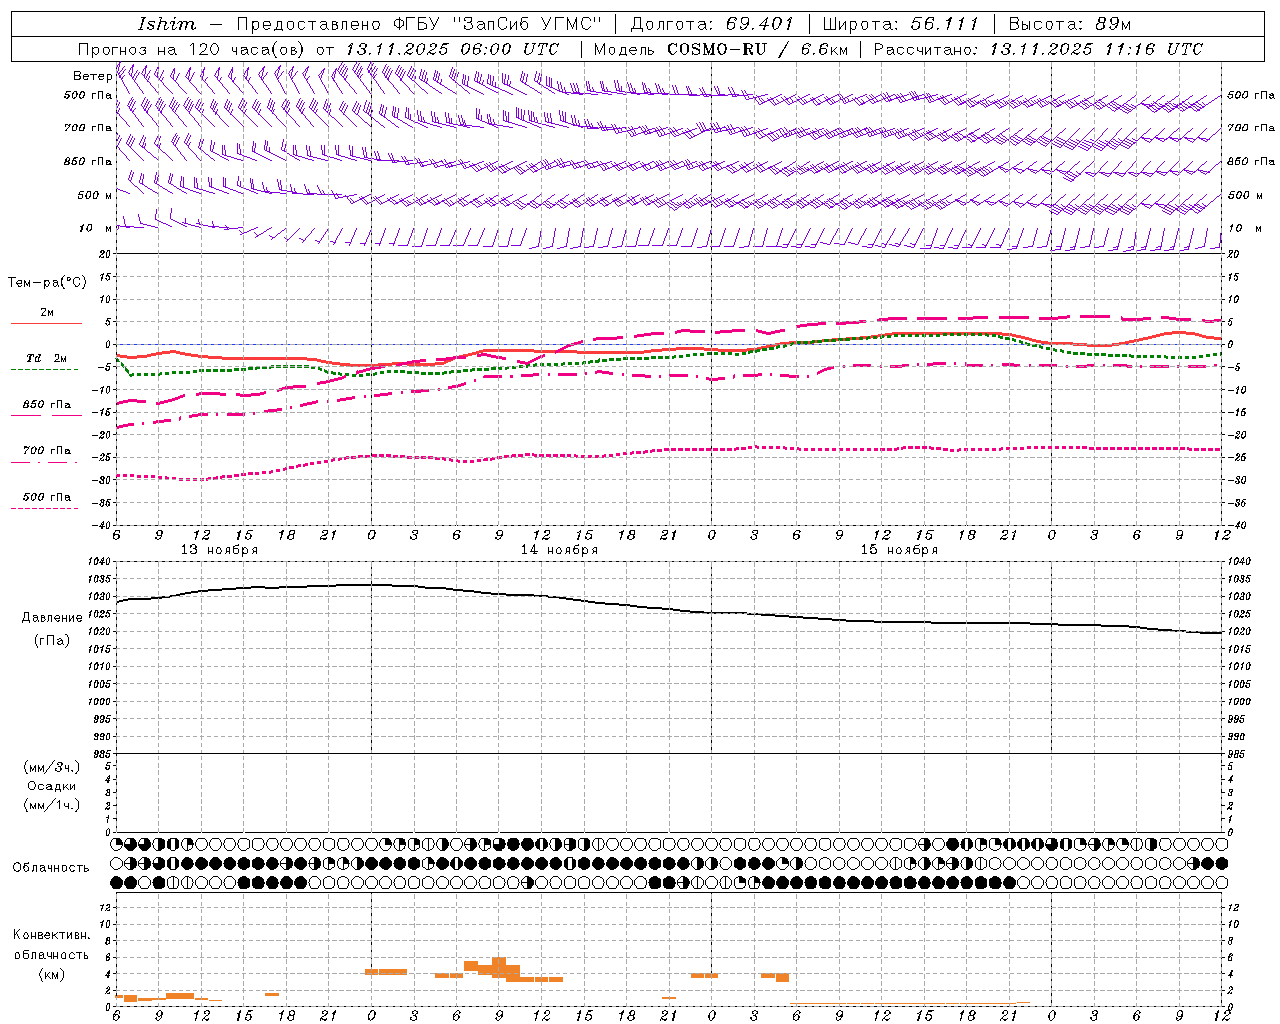Click the 1040 value on left pressure axis
This screenshot has width=1280, height=1024.
pos(100,562)
